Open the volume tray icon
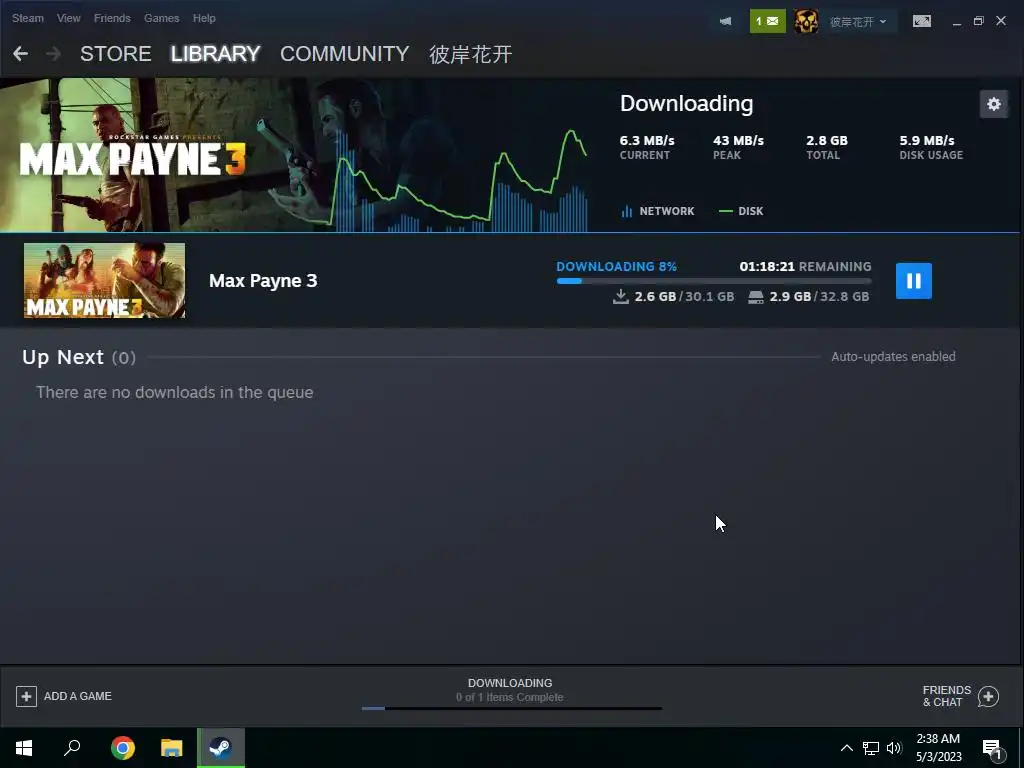This screenshot has height=768, width=1024. pos(894,748)
